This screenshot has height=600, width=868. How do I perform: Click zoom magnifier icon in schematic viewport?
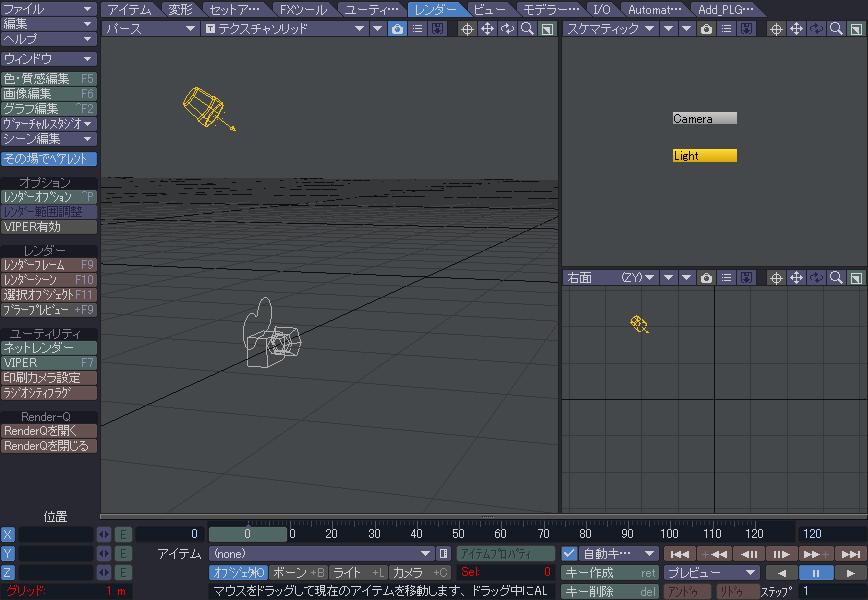pos(836,29)
